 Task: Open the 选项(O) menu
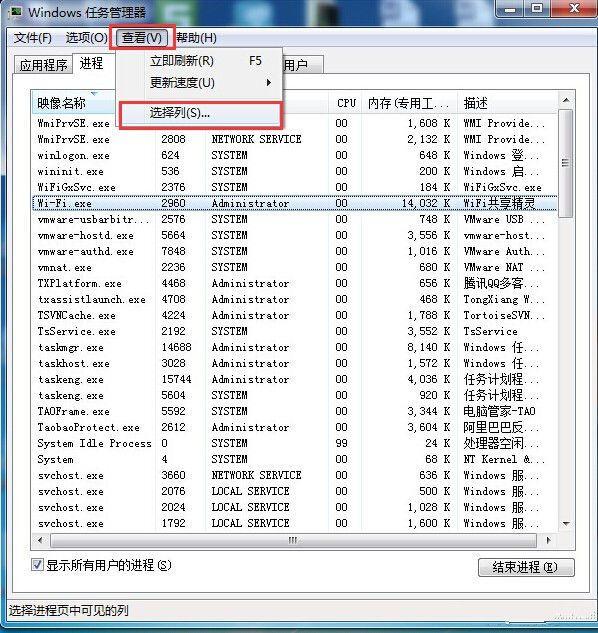[86, 38]
